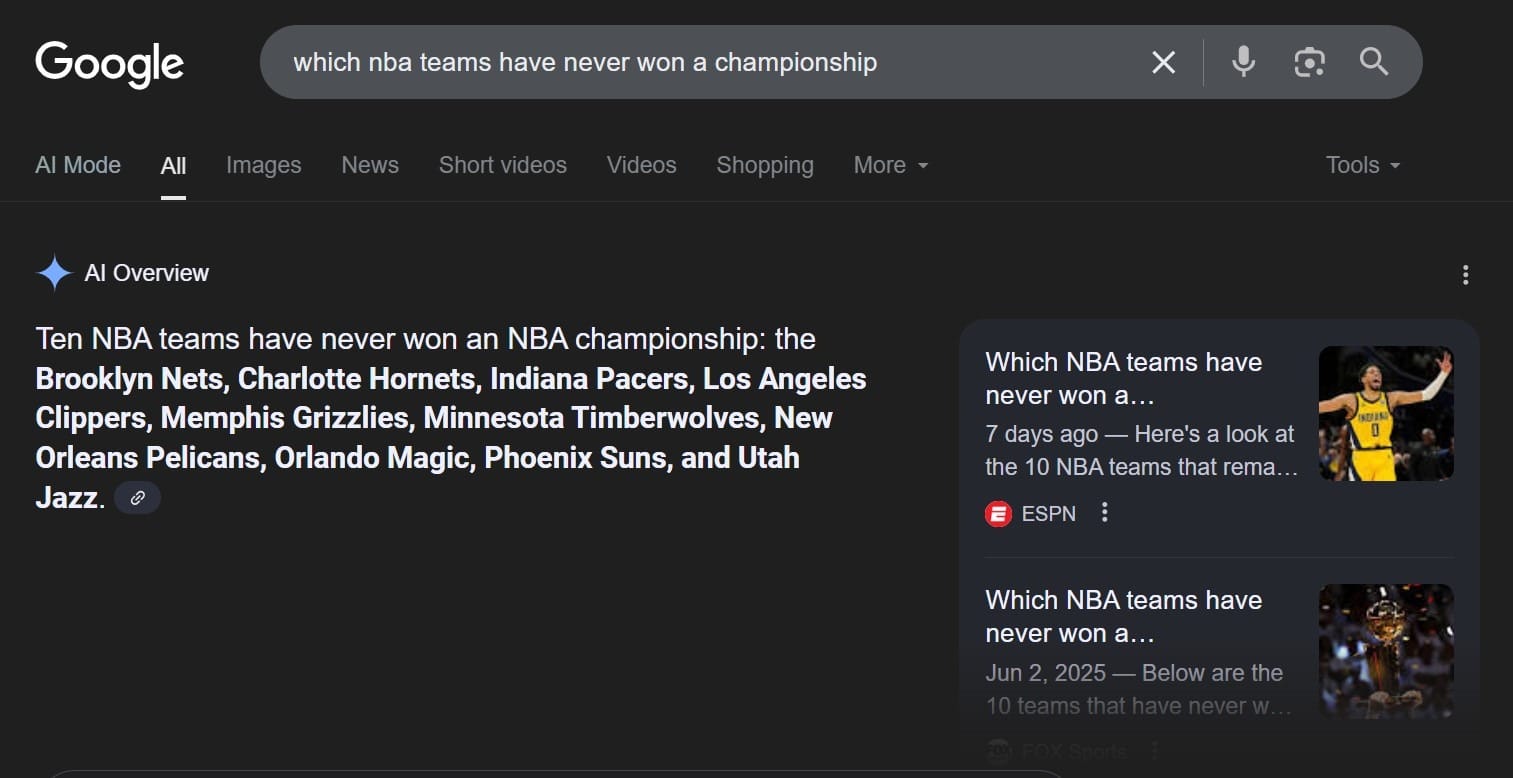Click bolded team list in overview
The width and height of the screenshot is (1513, 778).
tap(450, 437)
